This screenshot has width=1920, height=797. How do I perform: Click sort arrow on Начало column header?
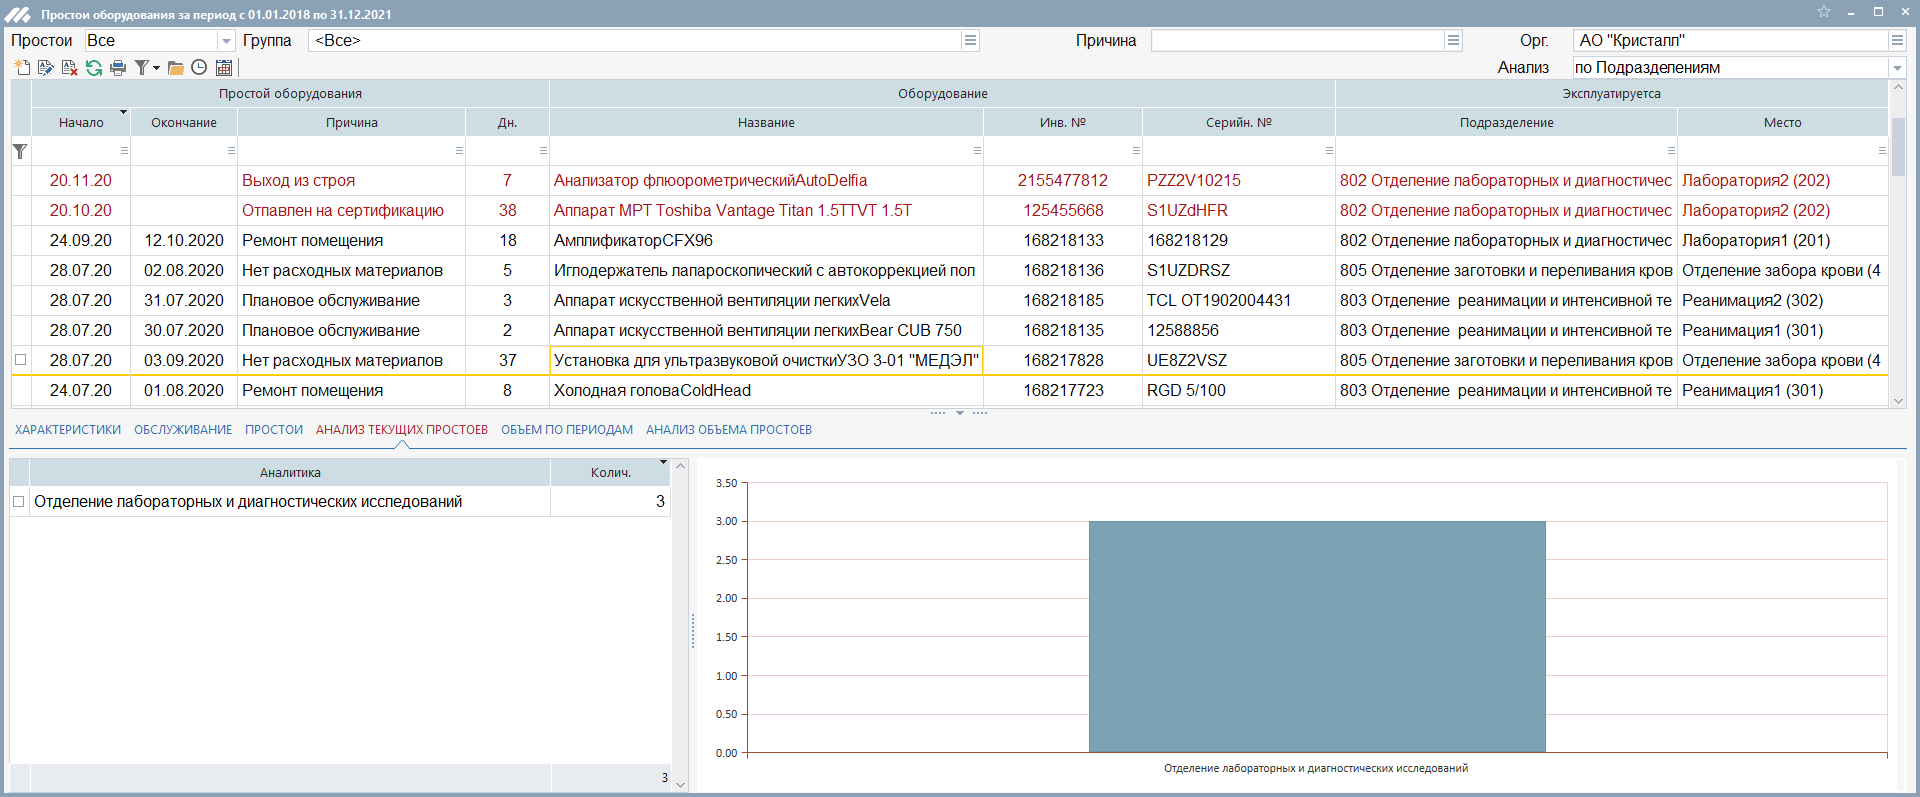point(123,112)
